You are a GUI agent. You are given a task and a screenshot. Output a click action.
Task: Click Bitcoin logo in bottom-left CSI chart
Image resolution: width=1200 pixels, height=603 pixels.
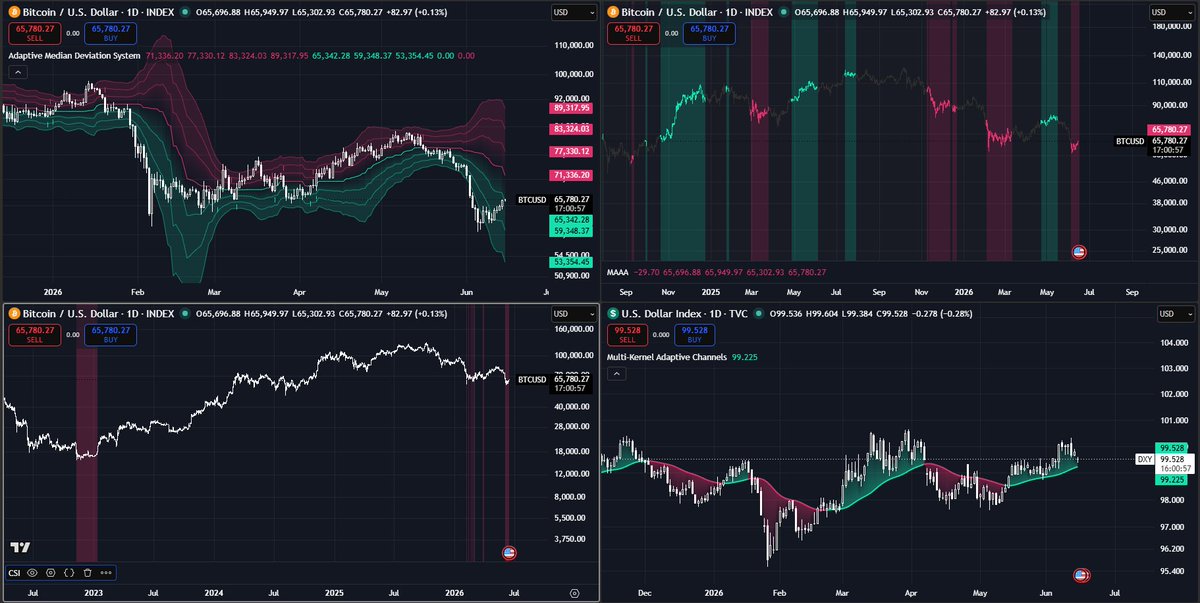(x=15, y=314)
